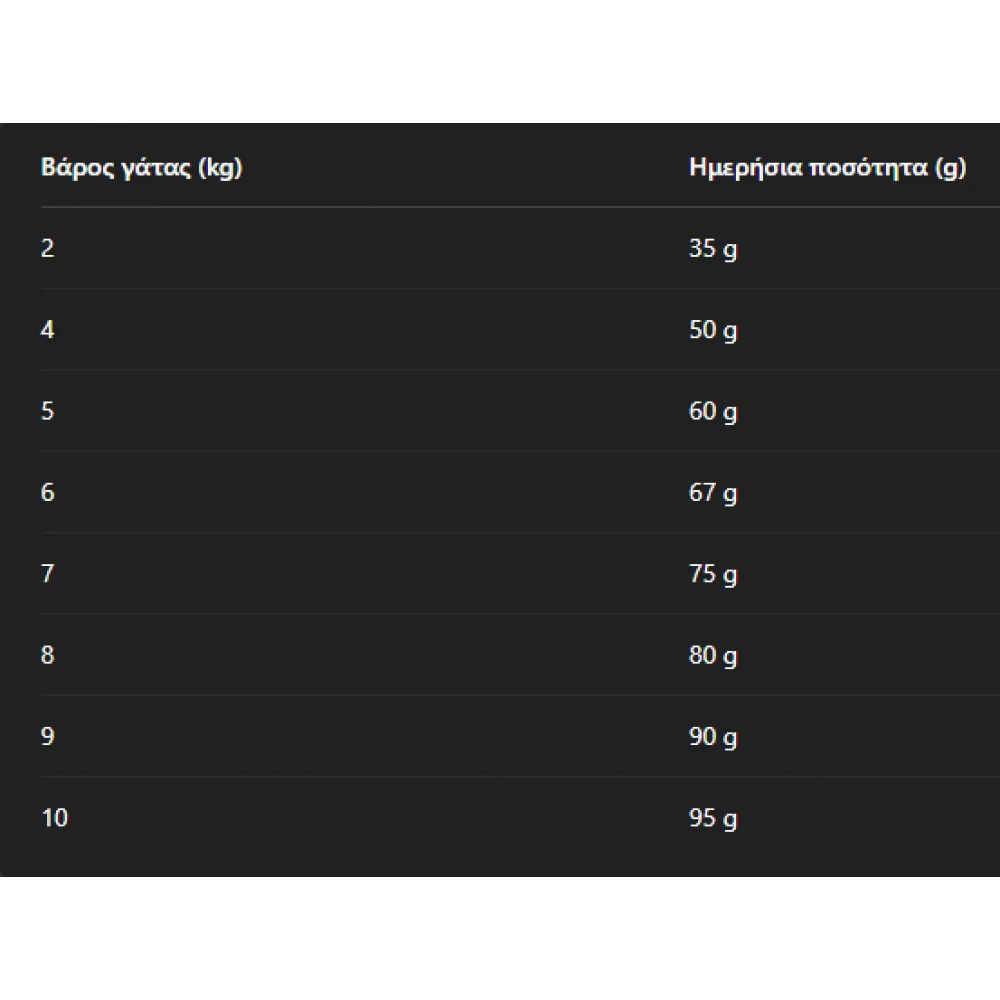Select the 95 g daily amount cell

[713, 818]
